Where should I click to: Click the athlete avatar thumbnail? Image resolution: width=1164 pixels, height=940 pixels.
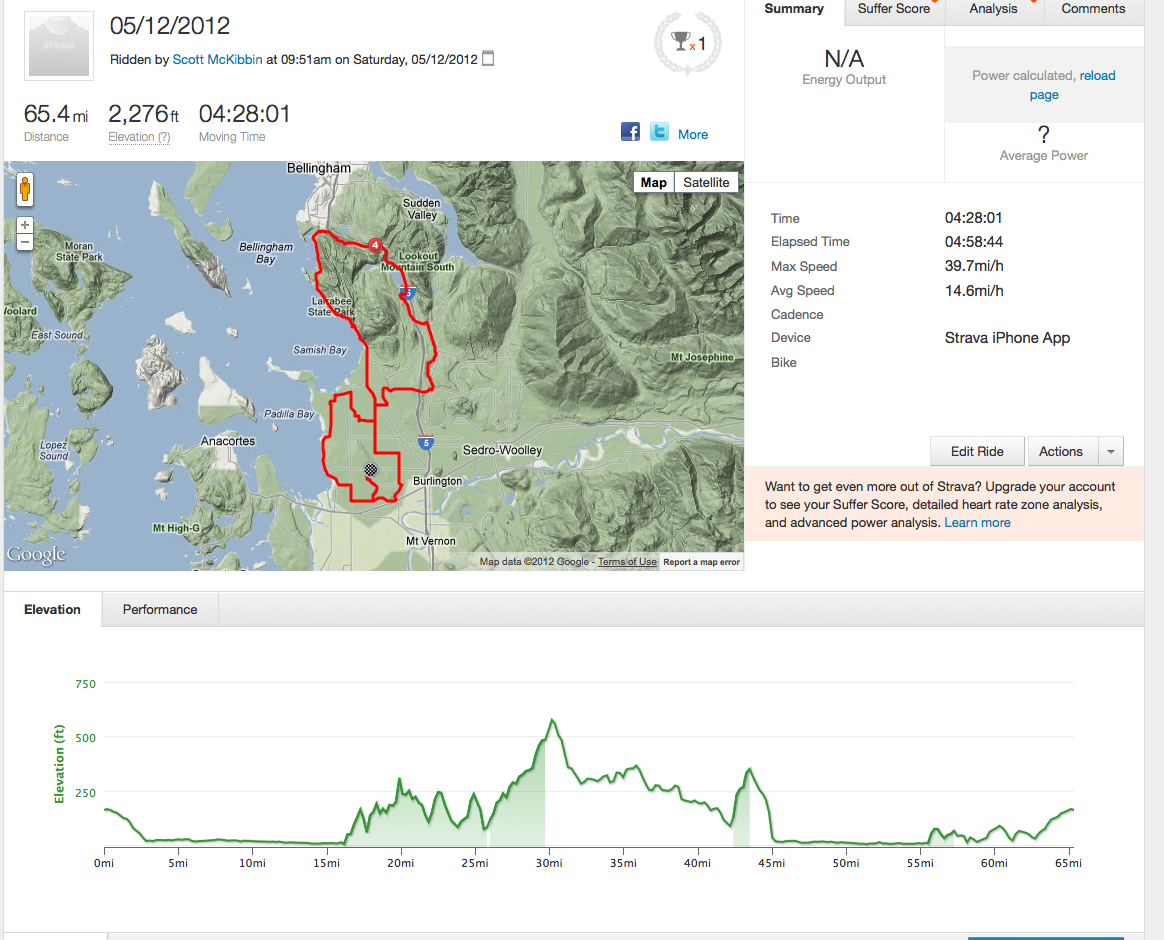point(58,45)
